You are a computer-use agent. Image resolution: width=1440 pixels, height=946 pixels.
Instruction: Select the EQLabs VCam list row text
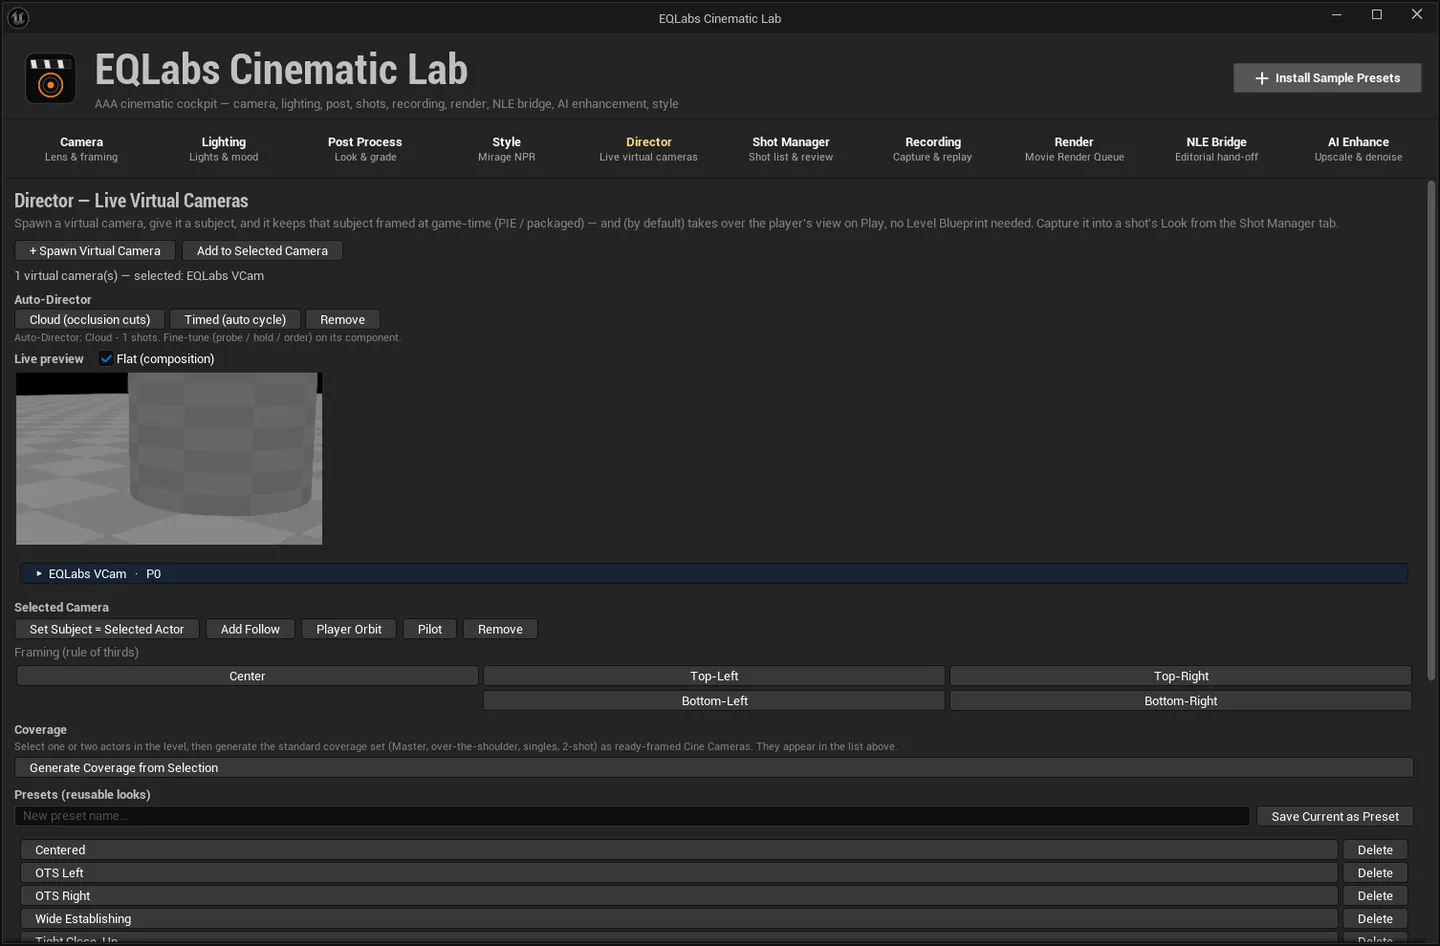(105, 574)
